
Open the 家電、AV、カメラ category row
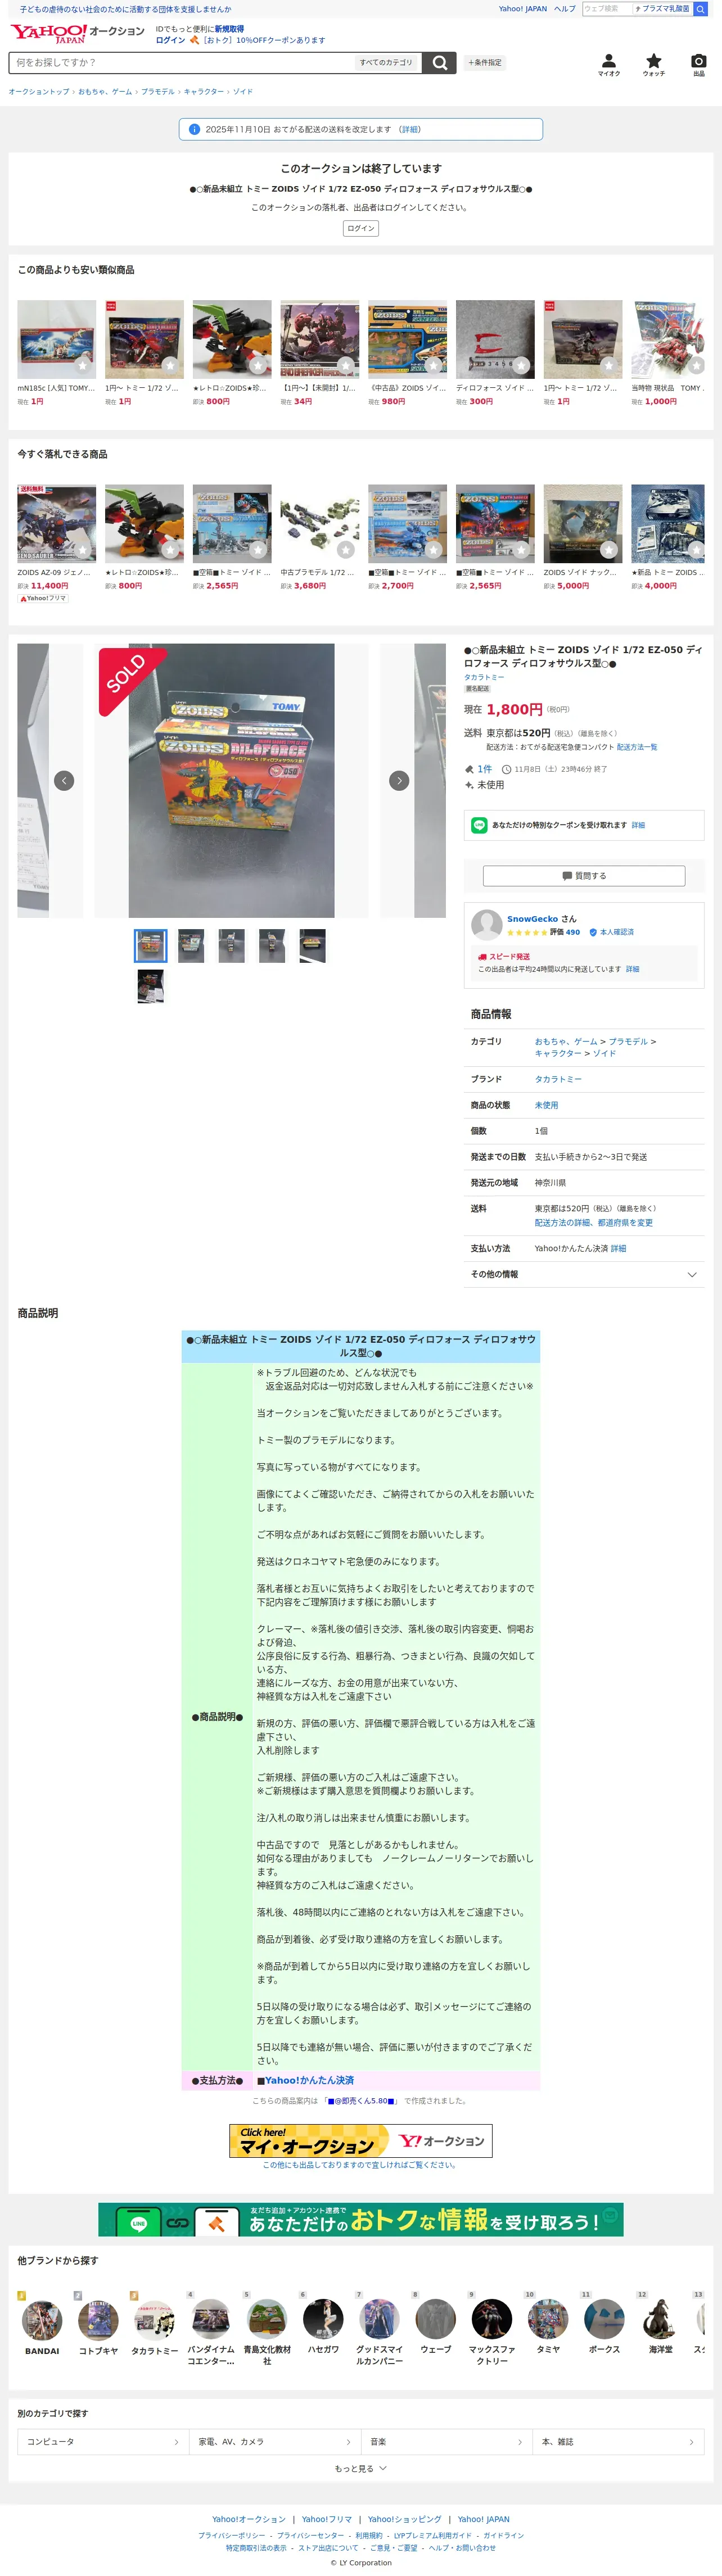coord(275,2442)
